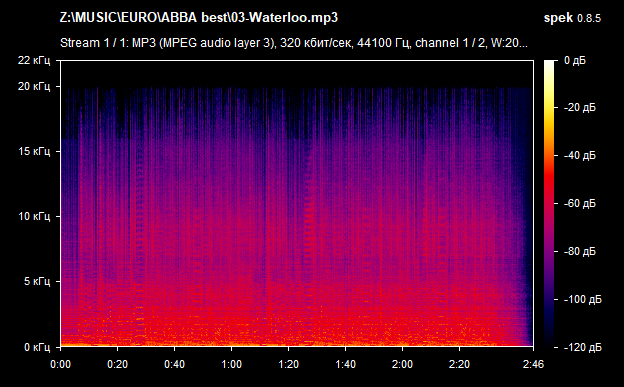
Task: Click the '-120 дБ' level scale label
Action: point(582,347)
